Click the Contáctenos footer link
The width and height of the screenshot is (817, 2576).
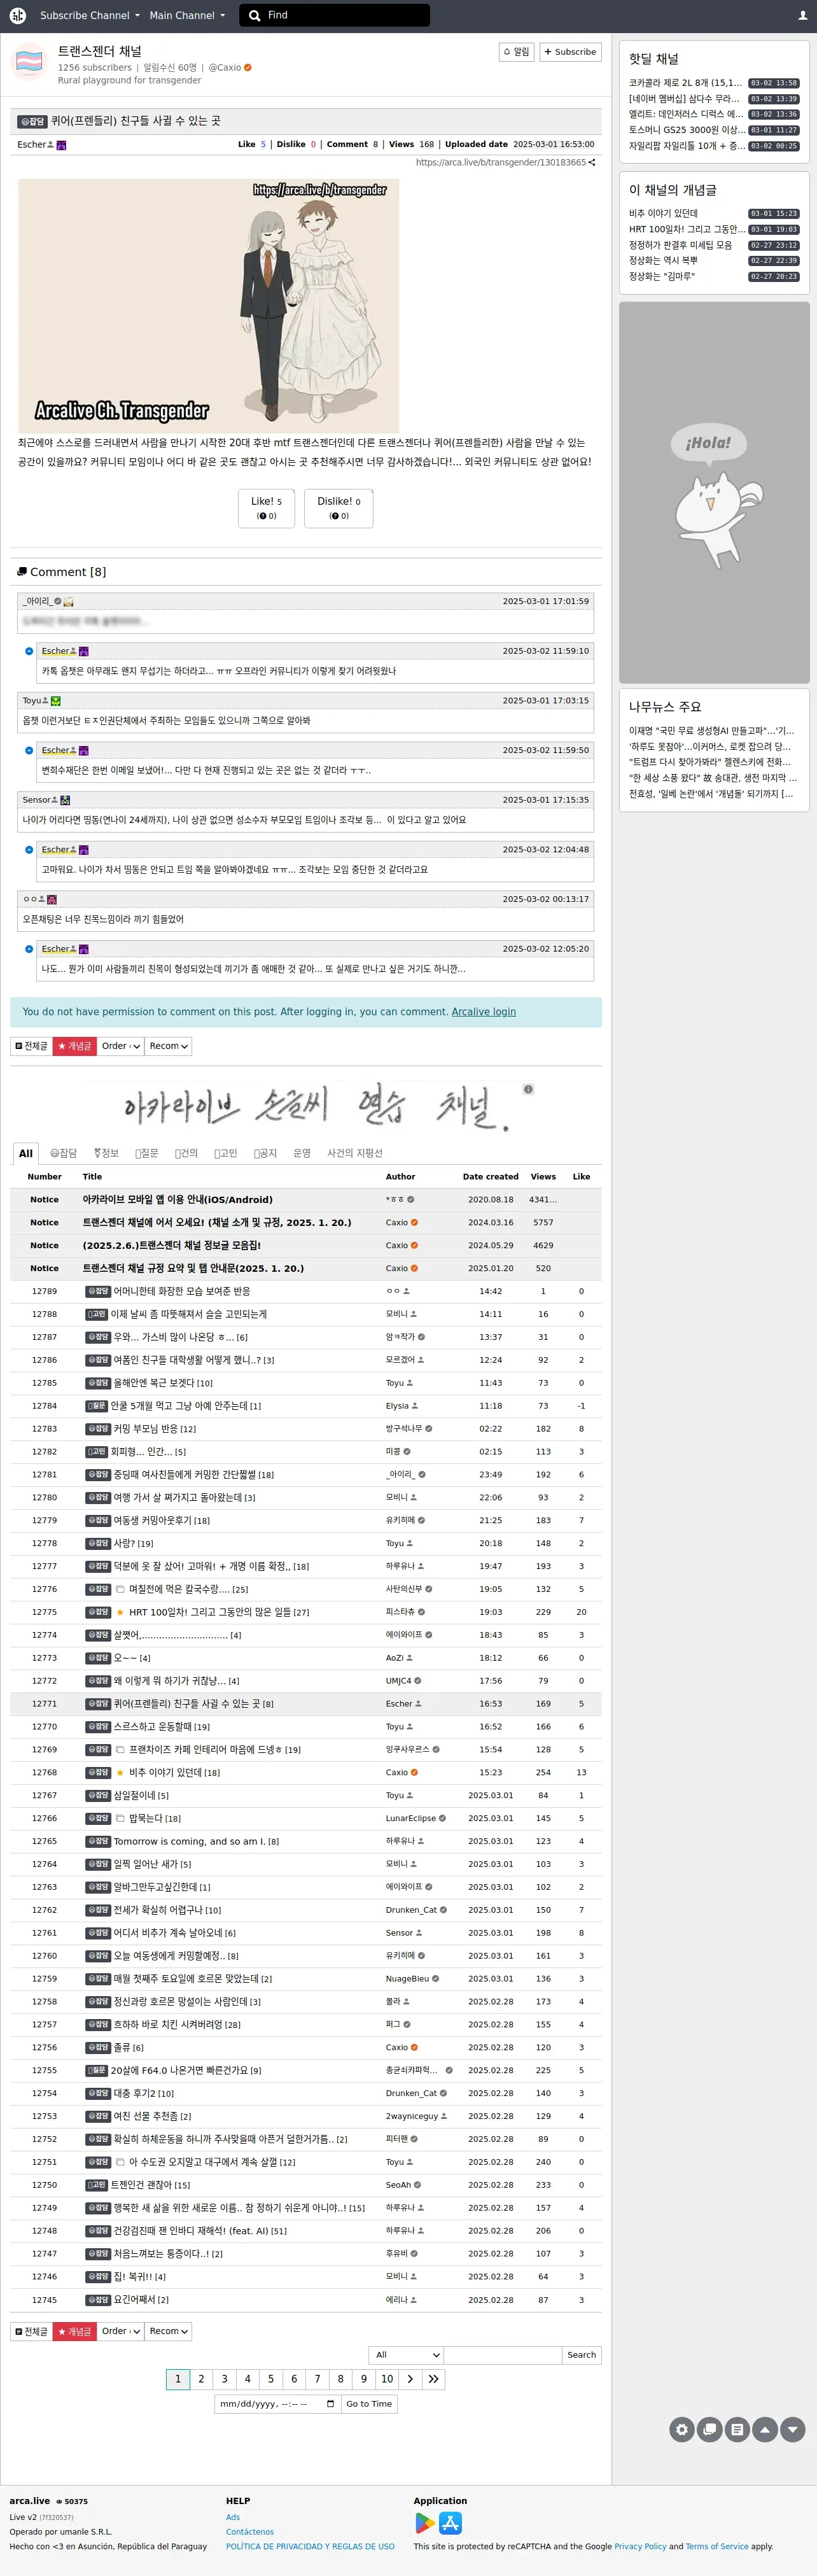(250, 2532)
